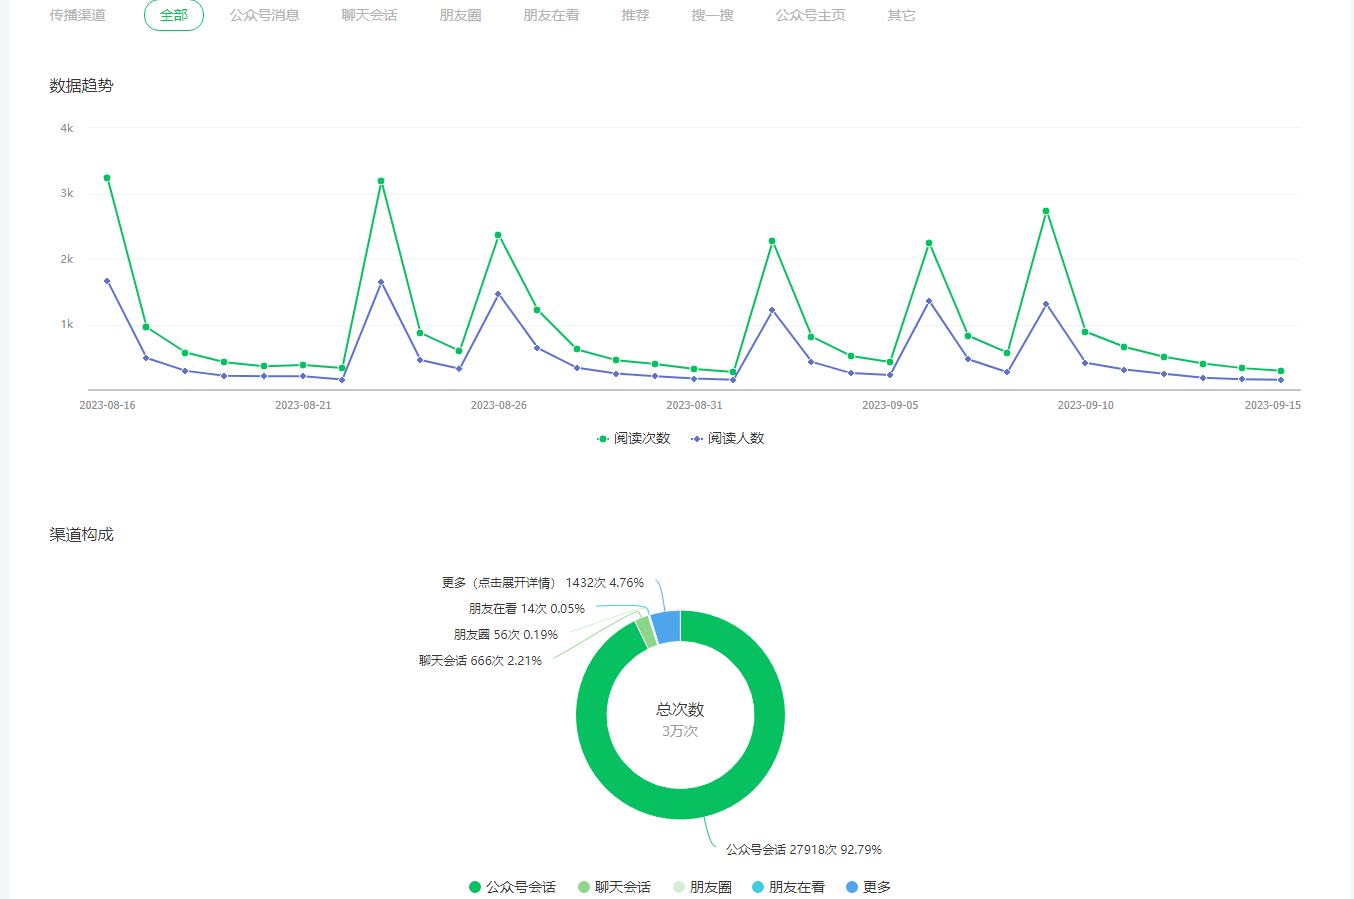Toggle the 朋友在看 pie legend entry

click(x=788, y=887)
